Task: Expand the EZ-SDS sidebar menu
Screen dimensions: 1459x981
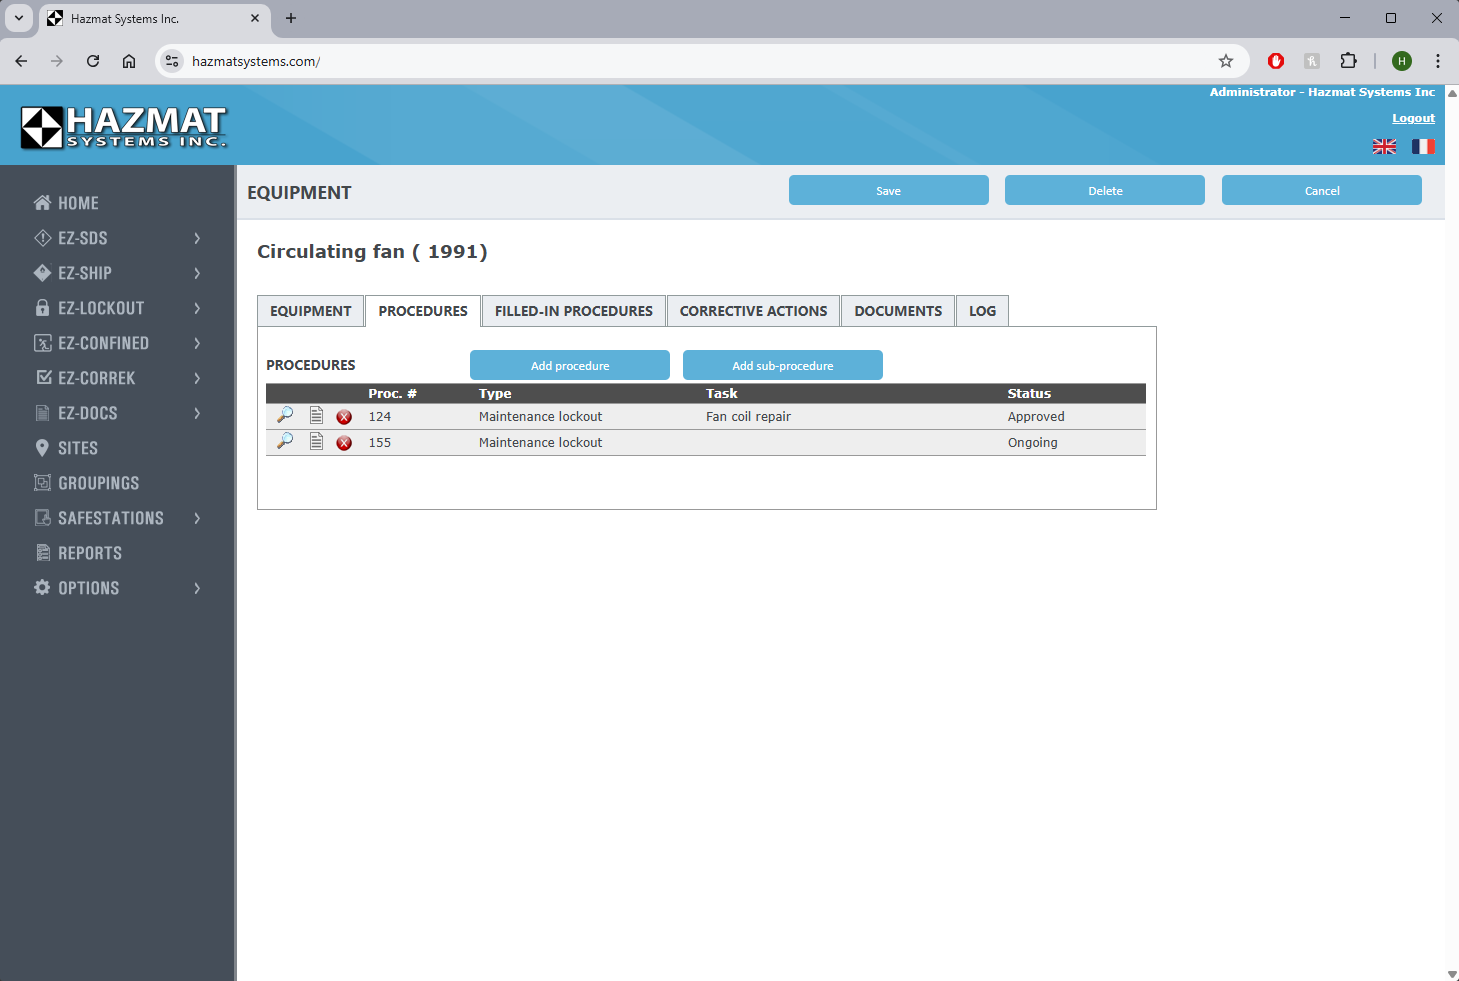Action: (117, 238)
